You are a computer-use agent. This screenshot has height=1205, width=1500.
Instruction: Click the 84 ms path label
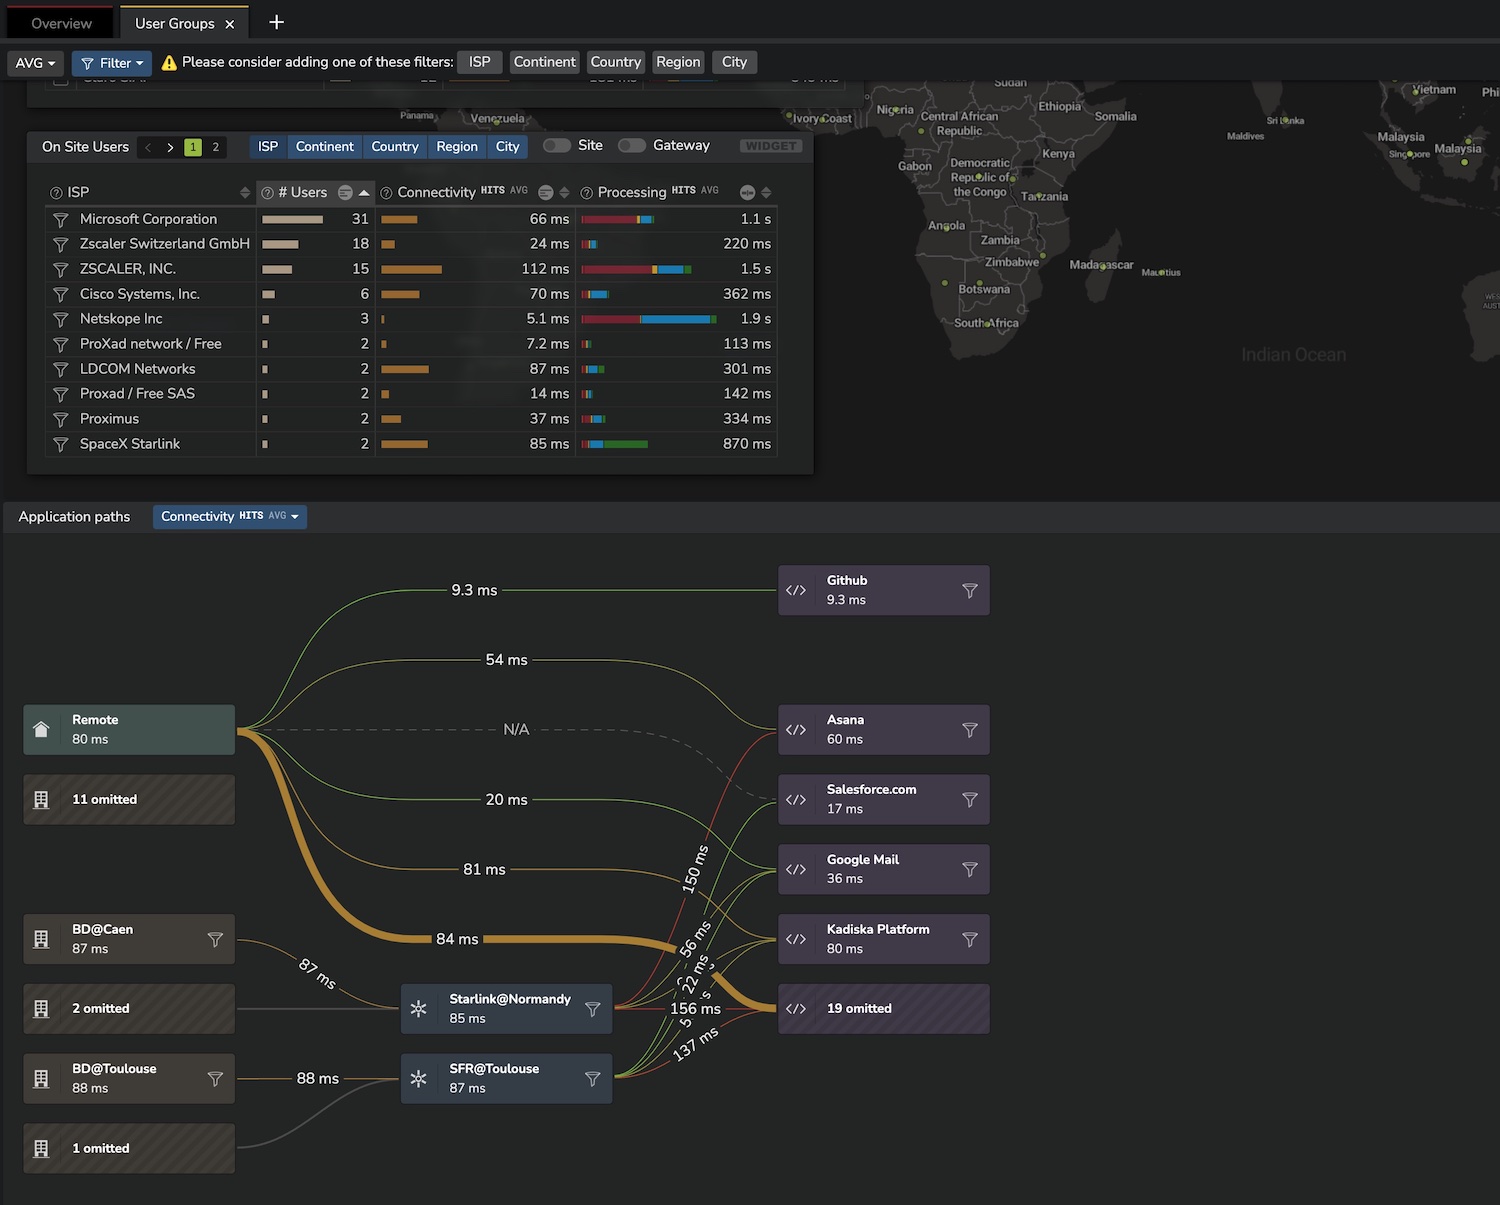[457, 939]
